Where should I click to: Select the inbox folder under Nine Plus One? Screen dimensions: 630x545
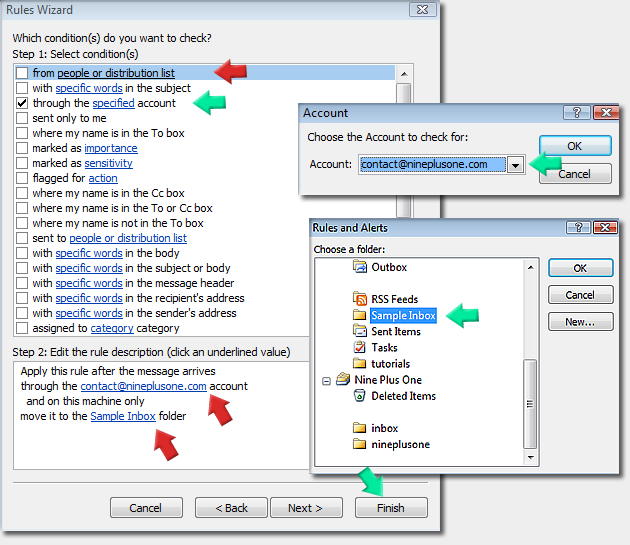tap(384, 428)
